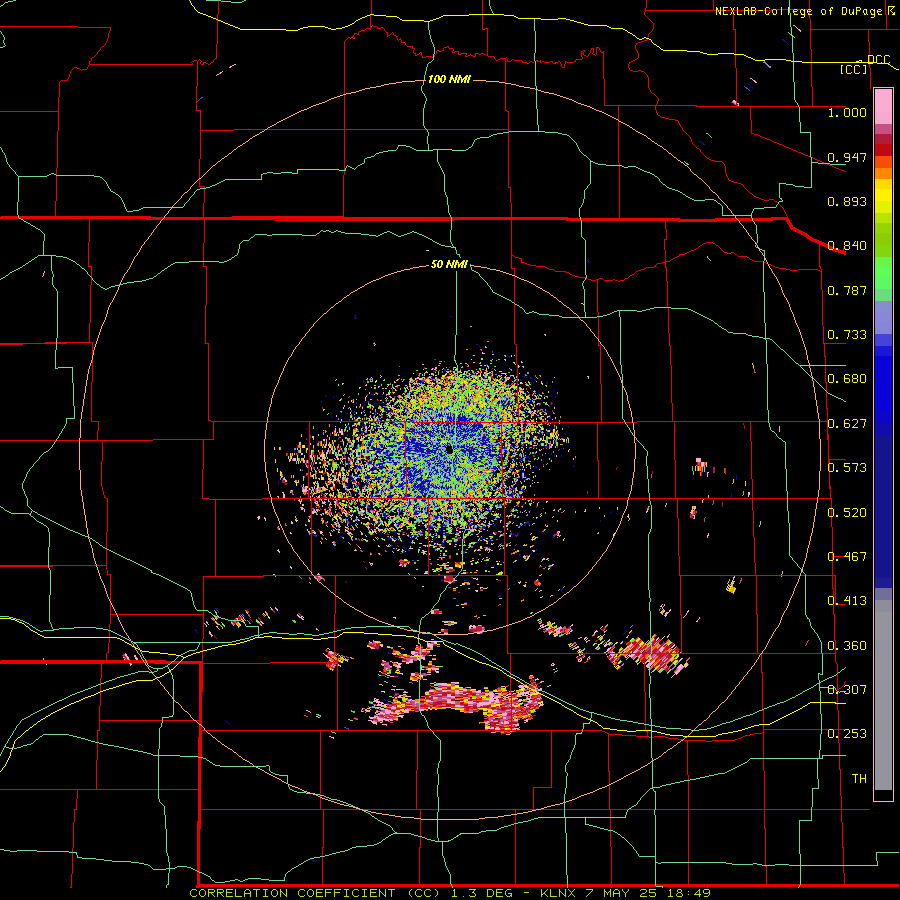Screen dimensions: 900x900
Task: Select the 0.253 scale value
Action: click(x=847, y=734)
